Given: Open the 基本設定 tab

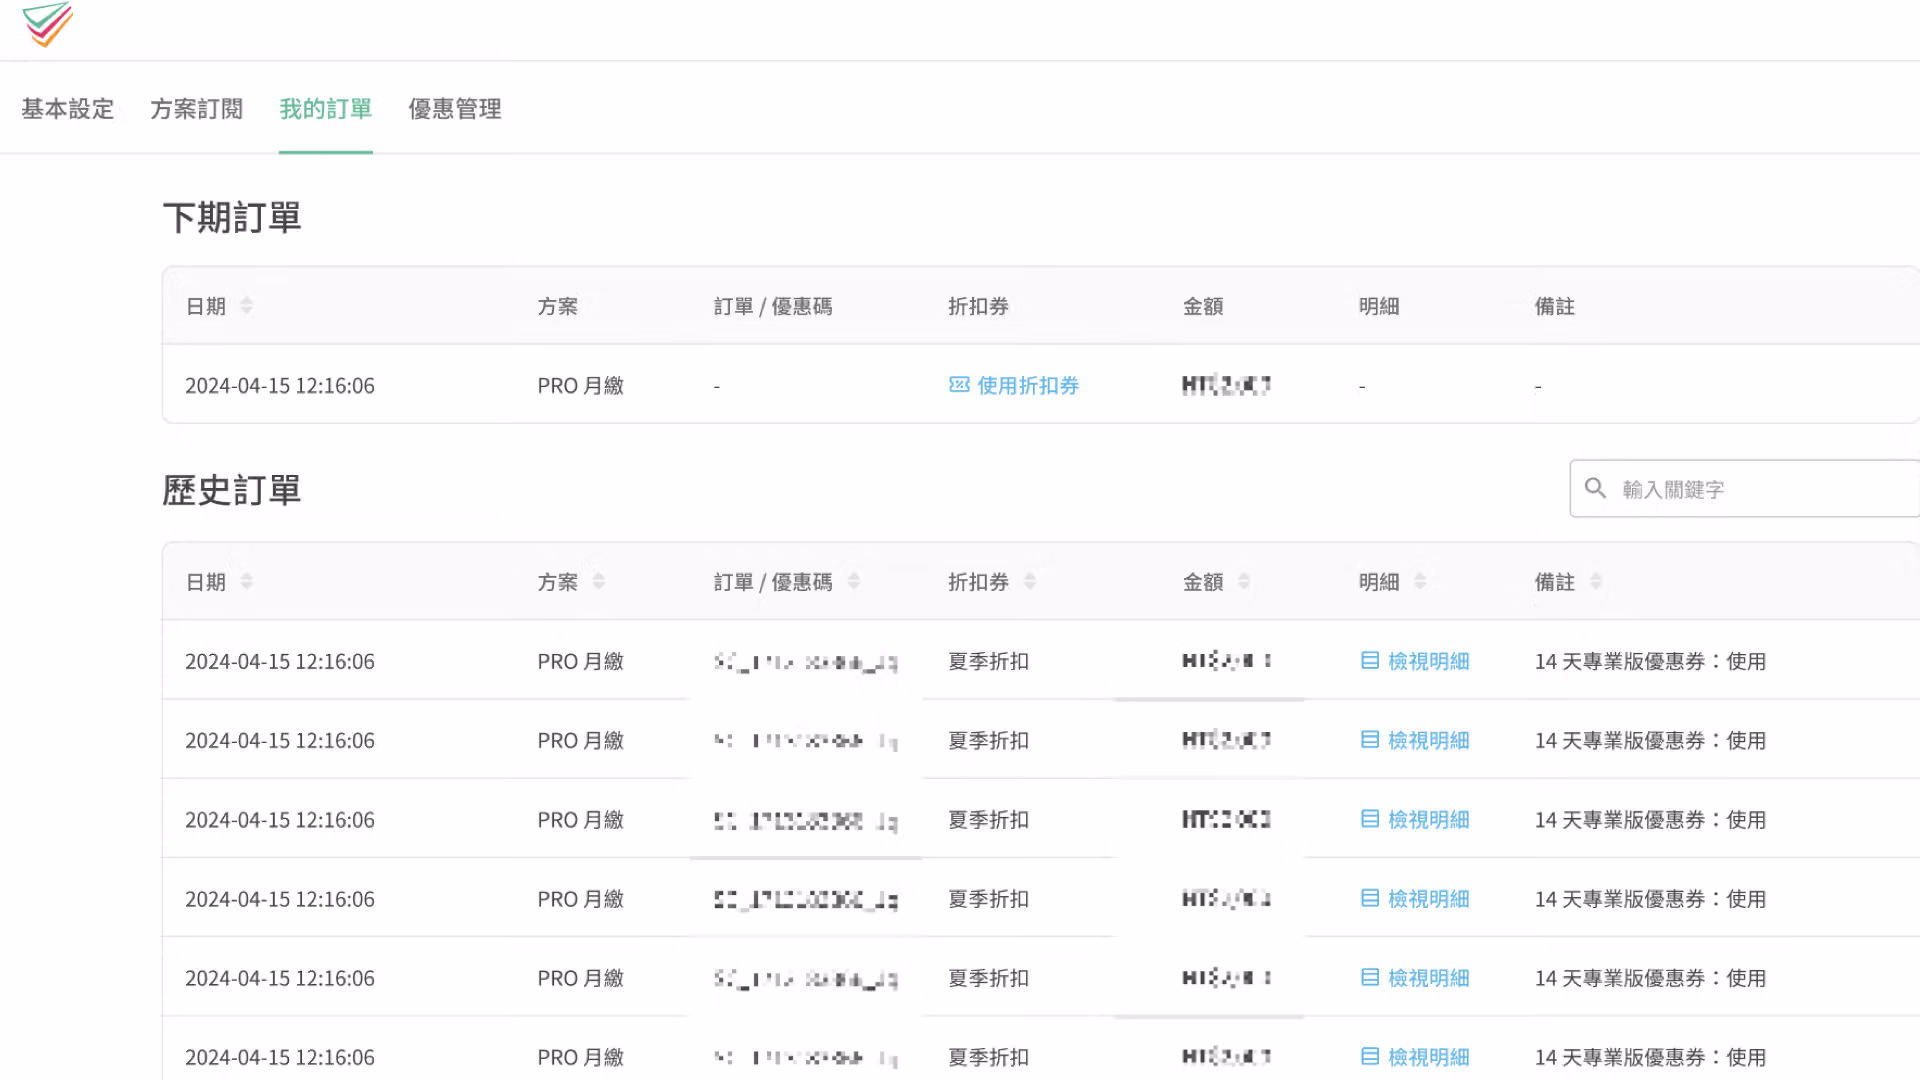Looking at the screenshot, I should click(x=68, y=109).
